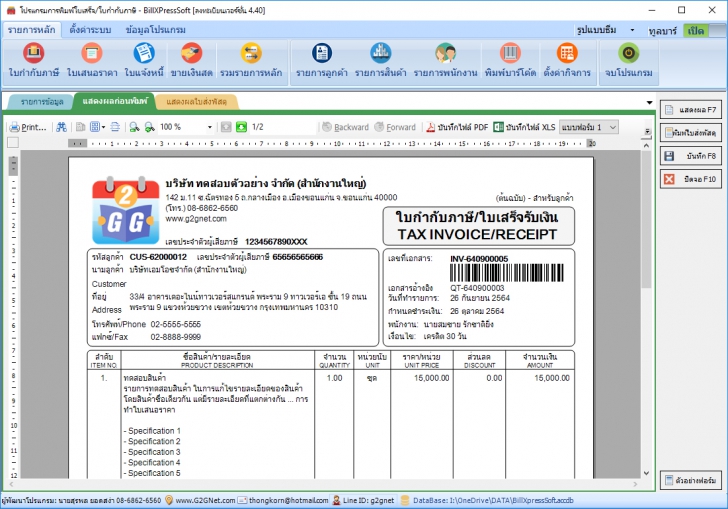Click the binoculars find icon
Screen dimensions: 728x509
point(61,127)
